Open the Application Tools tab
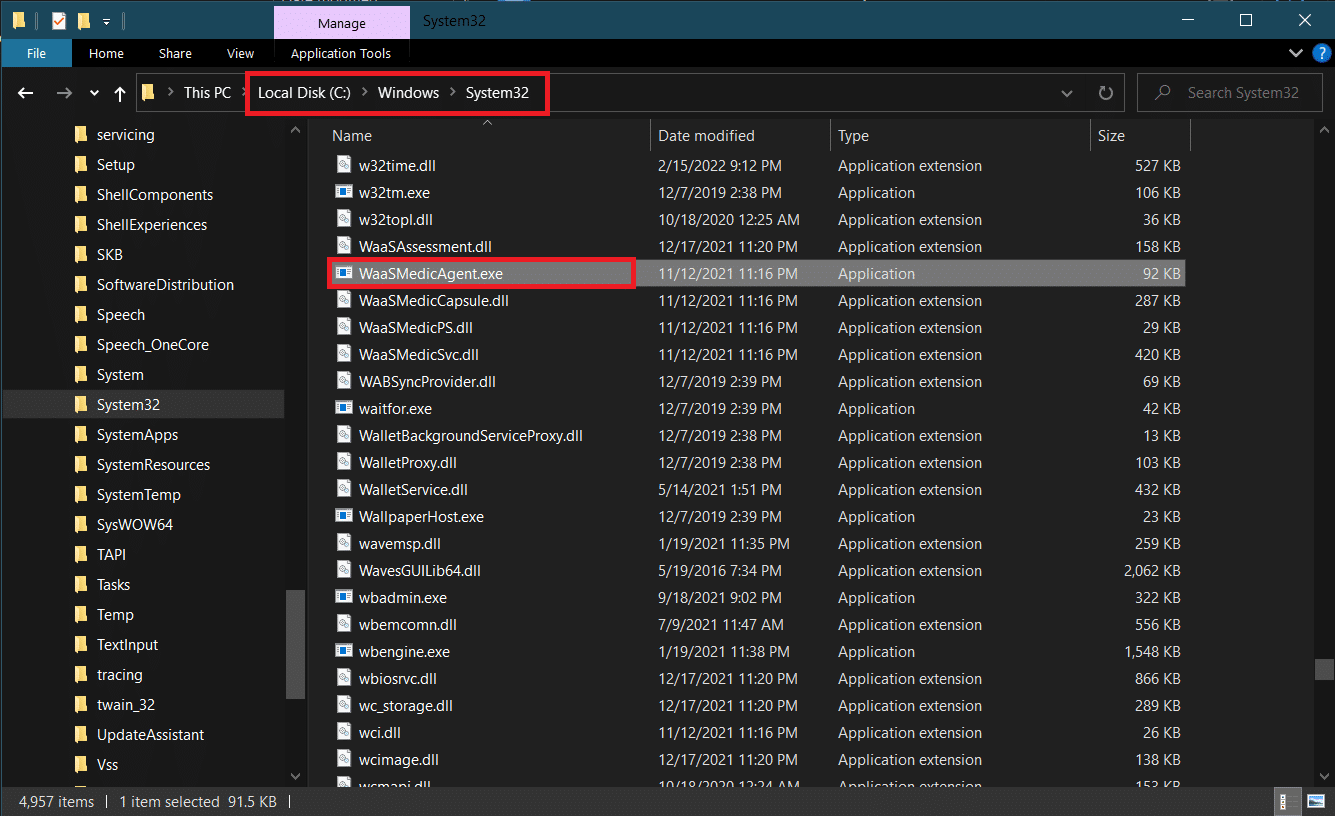 [341, 54]
